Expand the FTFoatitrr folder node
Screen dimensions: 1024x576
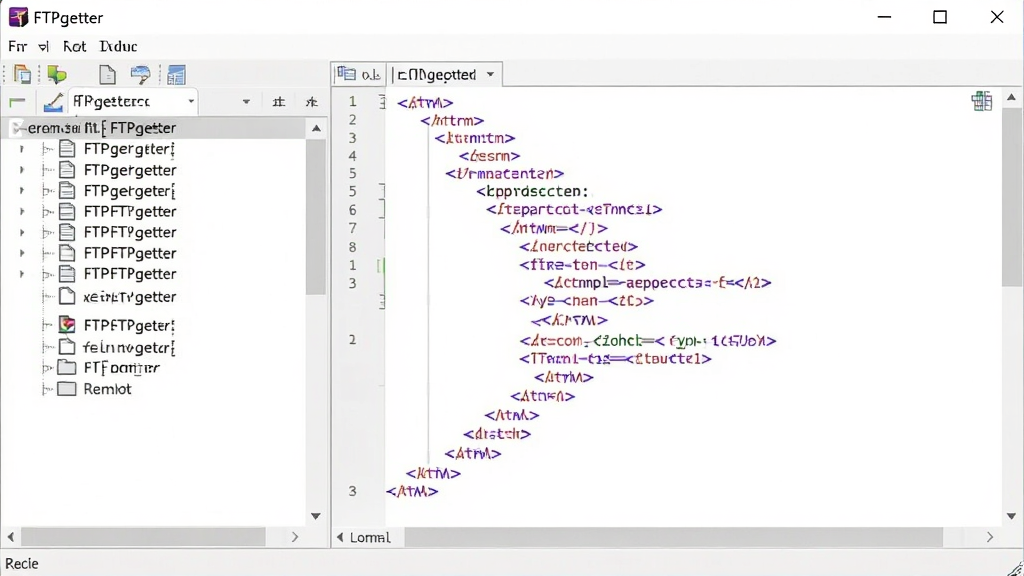[47, 368]
